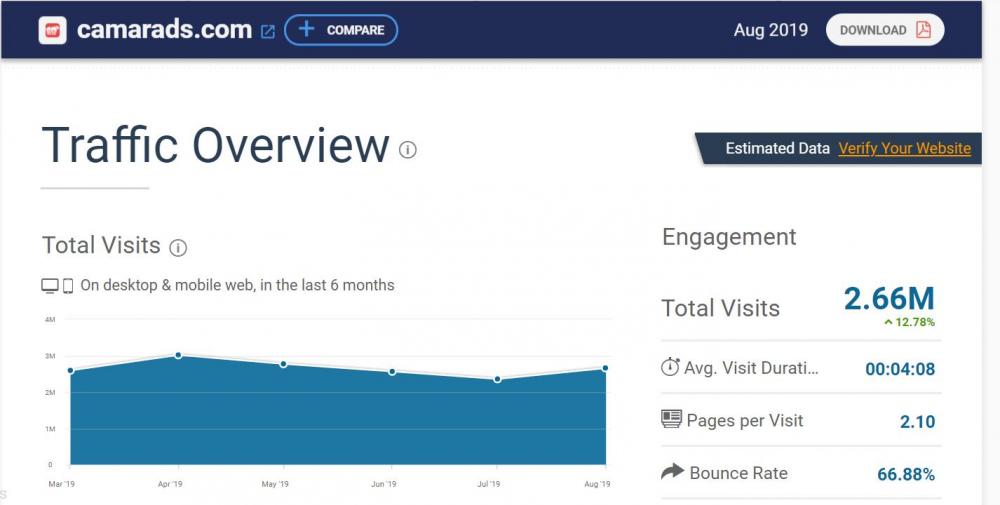1000x505 pixels.
Task: Click the PDF icon in Download button
Action: click(x=923, y=30)
